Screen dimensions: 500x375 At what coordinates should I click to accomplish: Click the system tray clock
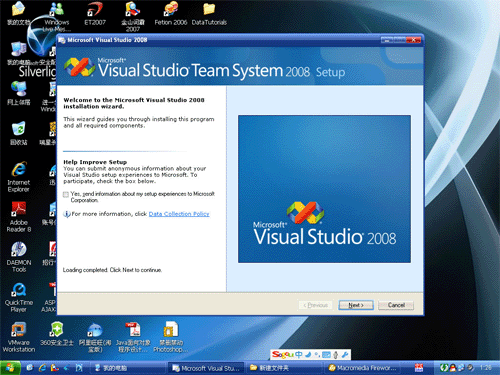coord(486,368)
